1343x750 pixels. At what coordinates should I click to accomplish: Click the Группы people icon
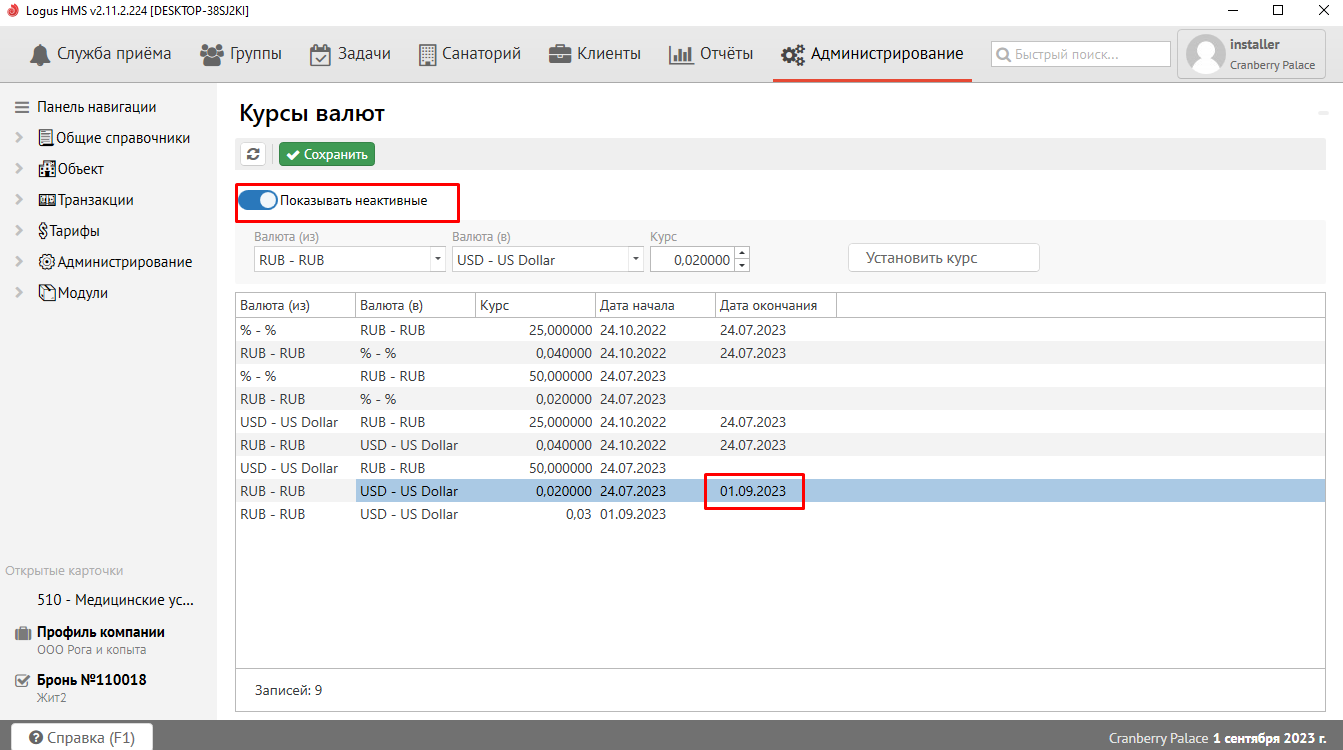tap(211, 54)
